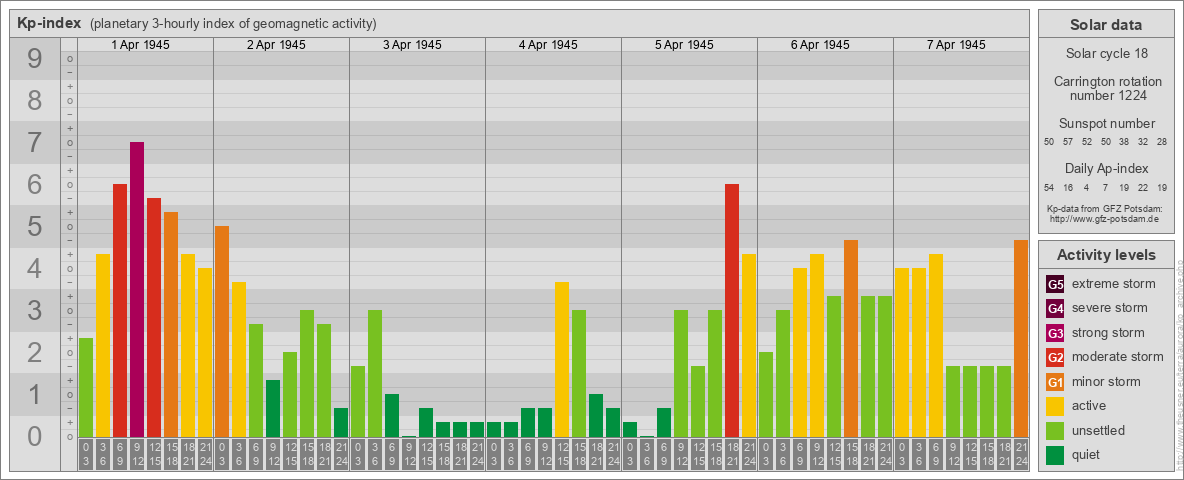Click the Kp axis label 7

click(x=34, y=143)
